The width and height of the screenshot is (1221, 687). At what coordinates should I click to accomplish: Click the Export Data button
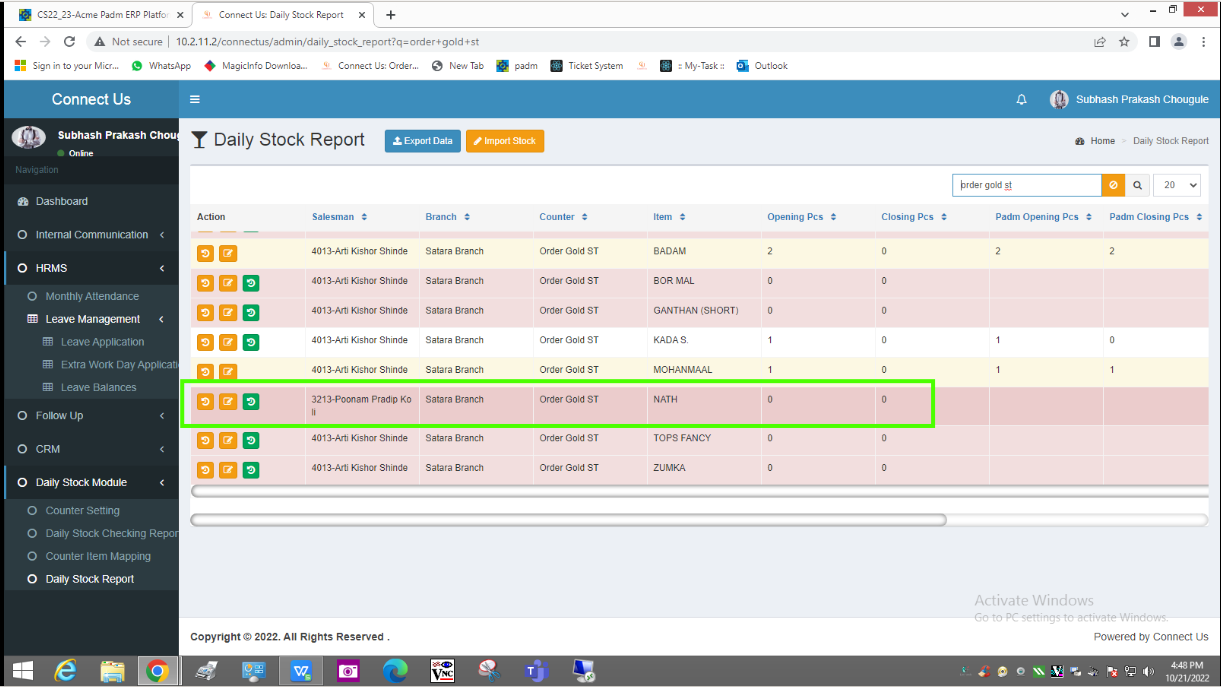coord(423,141)
